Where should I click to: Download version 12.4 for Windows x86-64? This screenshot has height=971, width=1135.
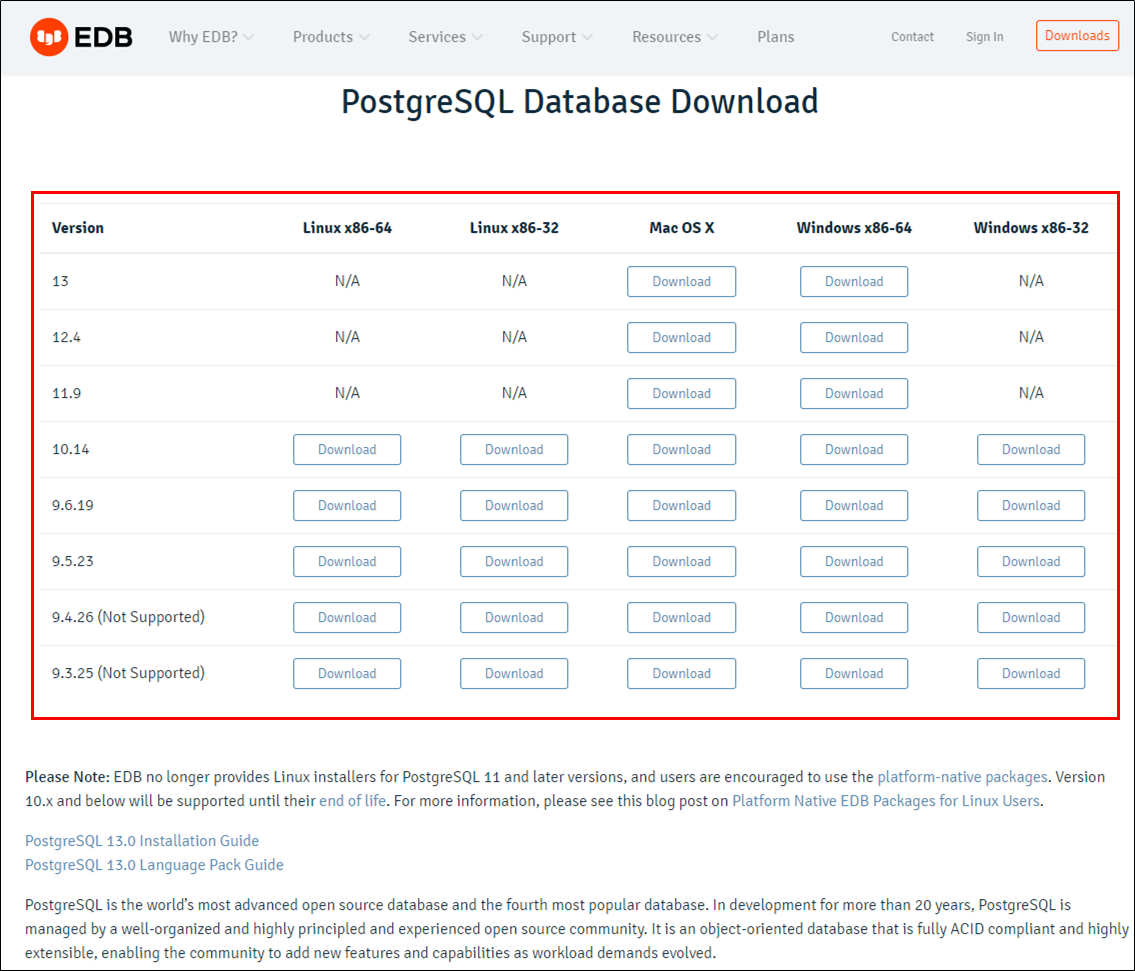coord(854,337)
